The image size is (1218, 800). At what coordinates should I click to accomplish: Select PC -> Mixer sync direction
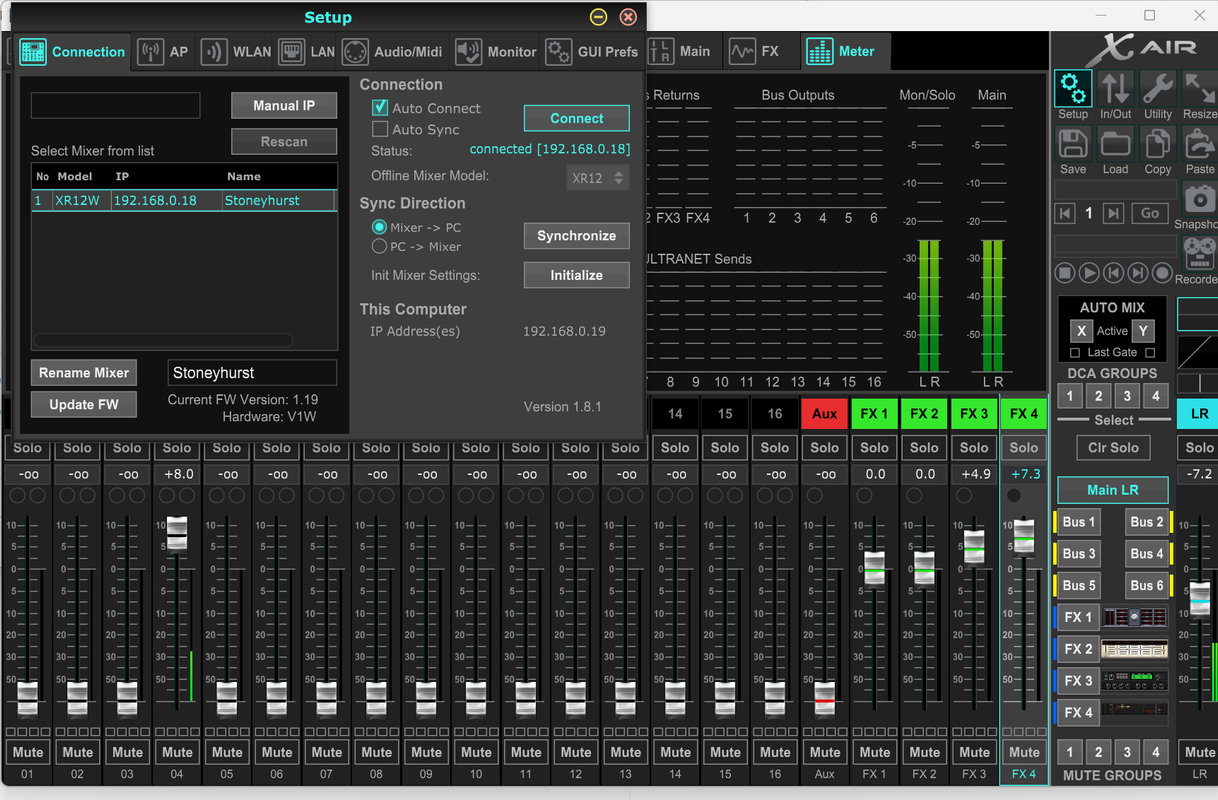pyautogui.click(x=379, y=246)
